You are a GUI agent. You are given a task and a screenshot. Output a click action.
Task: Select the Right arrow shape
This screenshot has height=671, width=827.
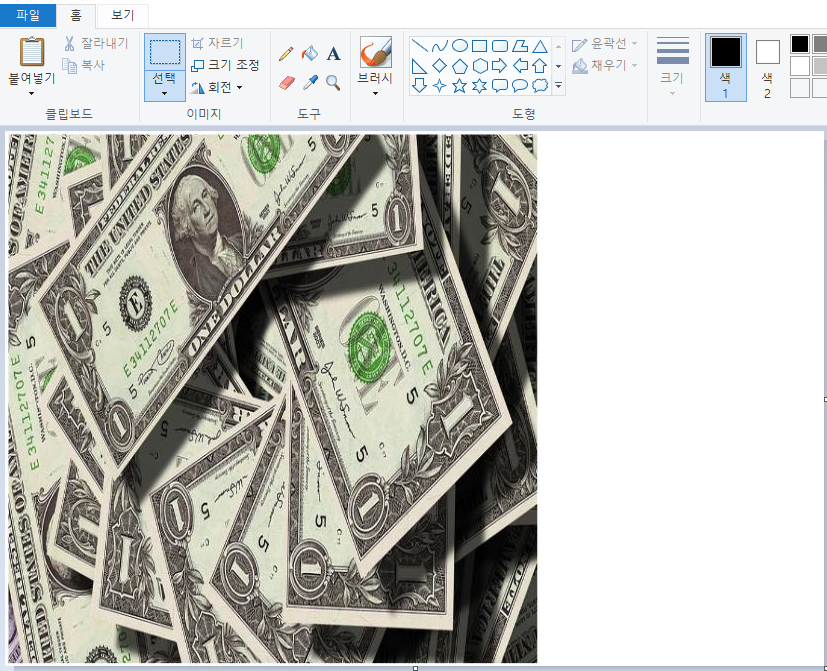[499, 66]
